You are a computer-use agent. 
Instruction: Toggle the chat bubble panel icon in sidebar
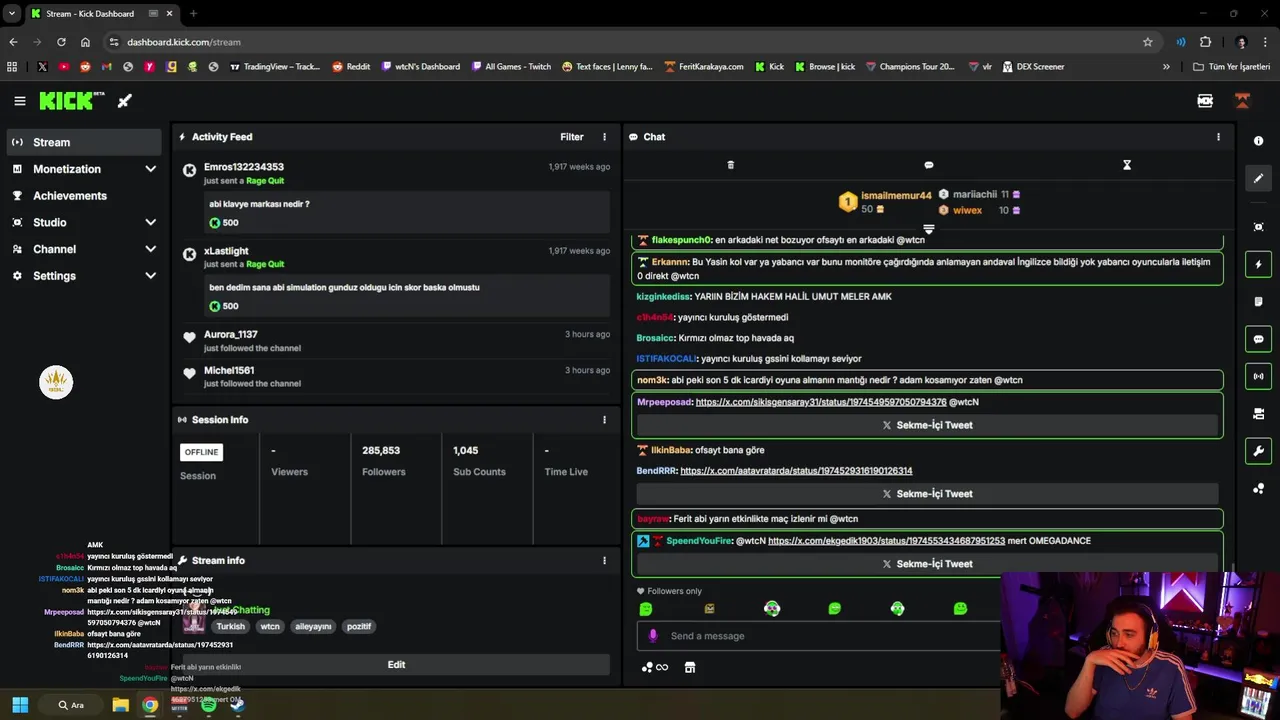point(1258,339)
